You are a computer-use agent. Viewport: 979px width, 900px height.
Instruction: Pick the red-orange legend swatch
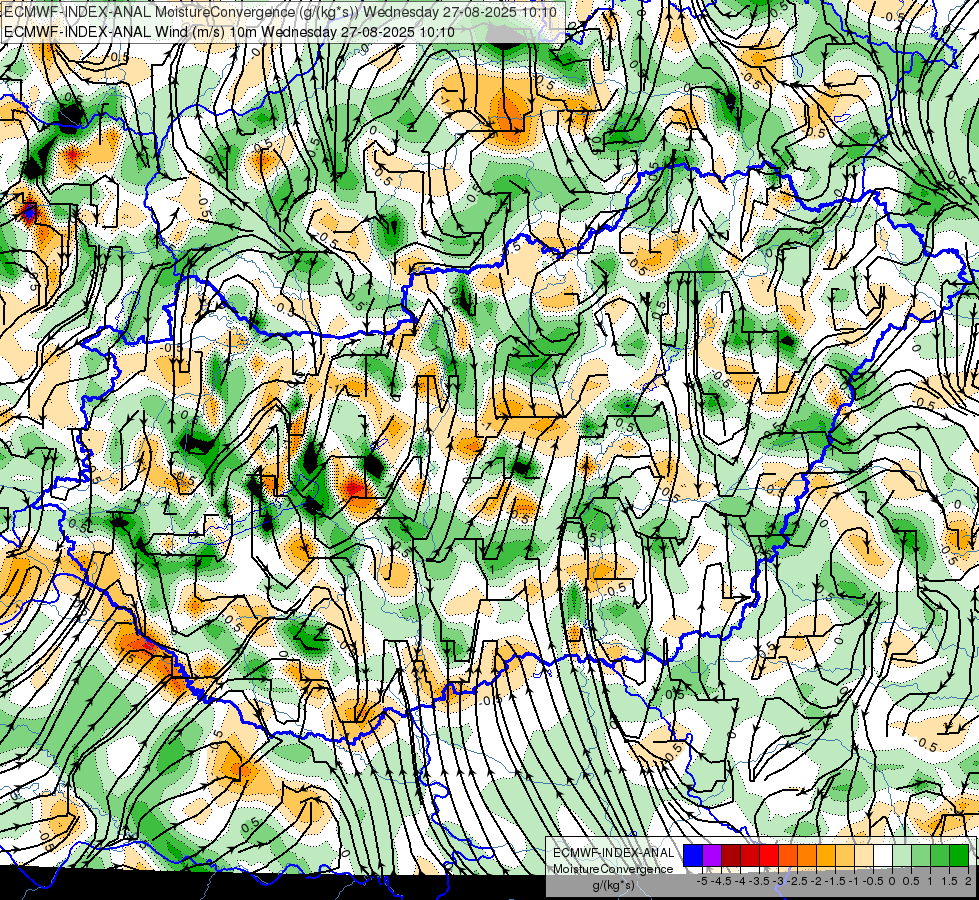click(x=788, y=856)
